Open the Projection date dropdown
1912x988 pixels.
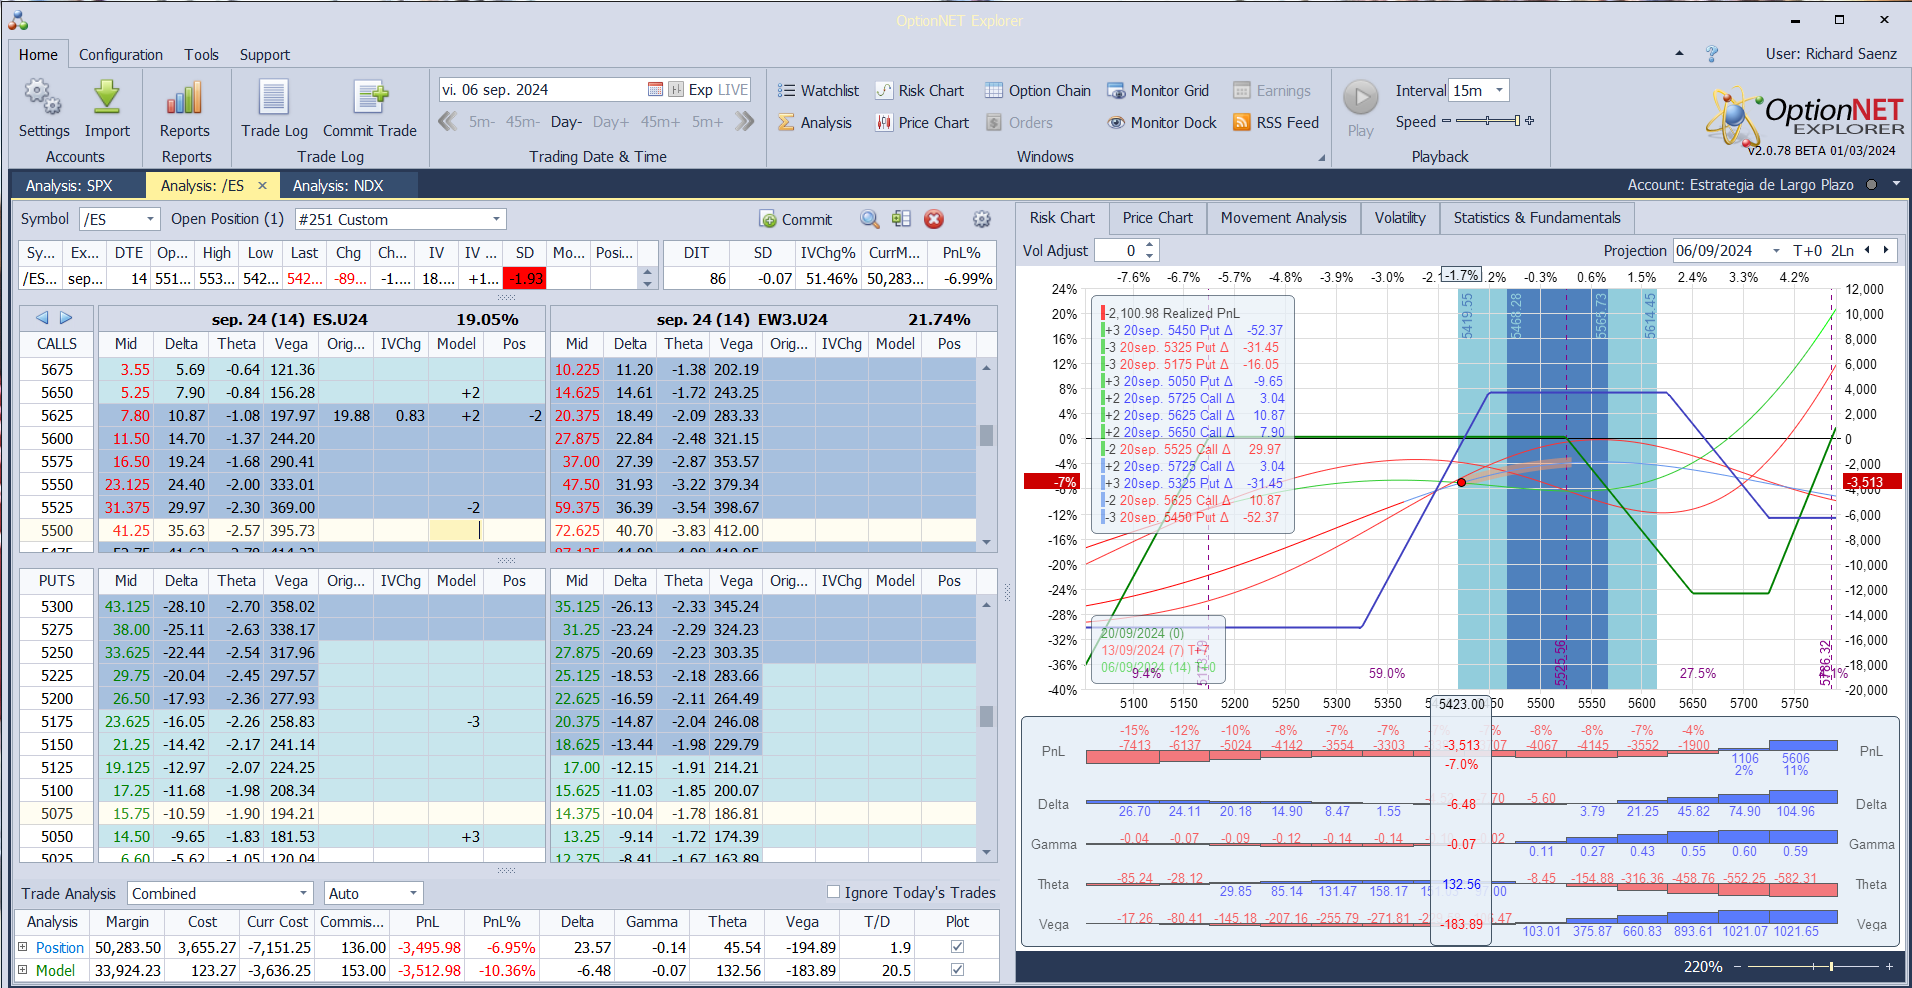pyautogui.click(x=1776, y=251)
